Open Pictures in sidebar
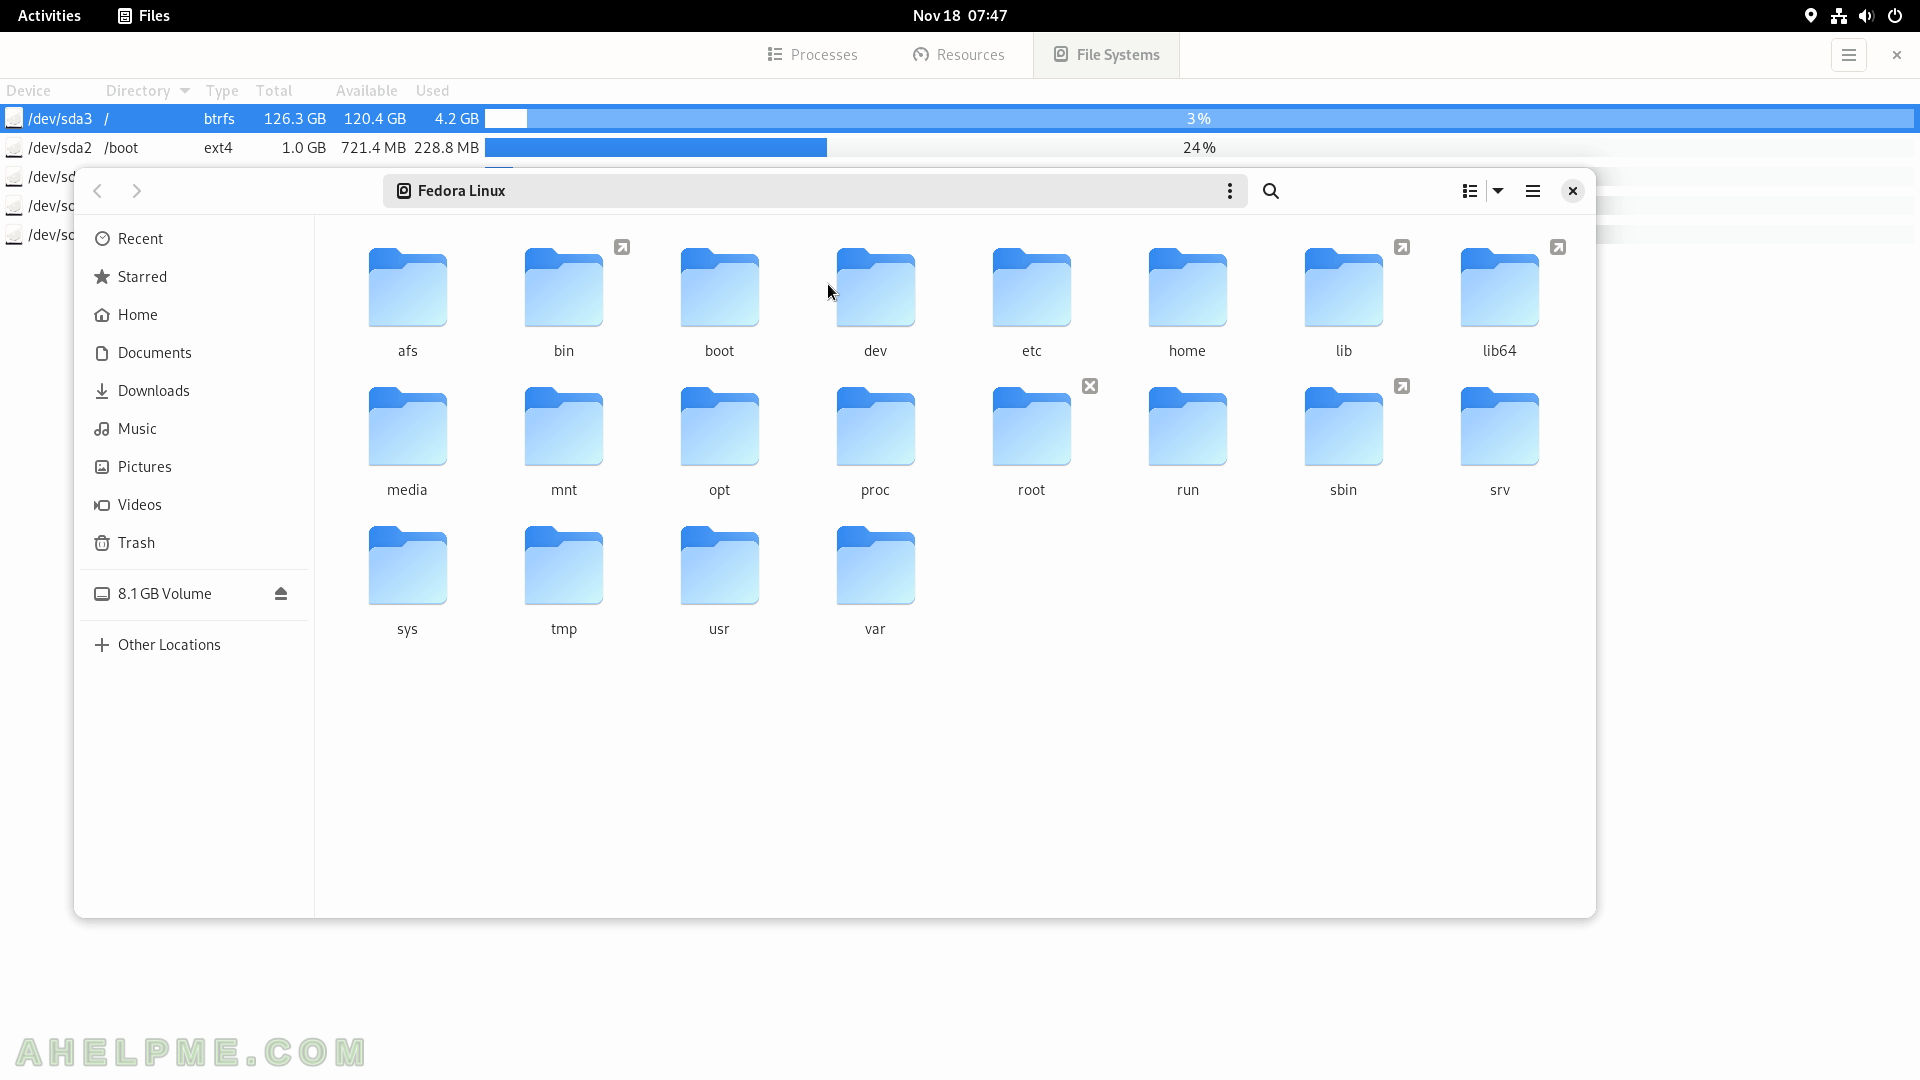The image size is (1920, 1080). tap(194, 467)
